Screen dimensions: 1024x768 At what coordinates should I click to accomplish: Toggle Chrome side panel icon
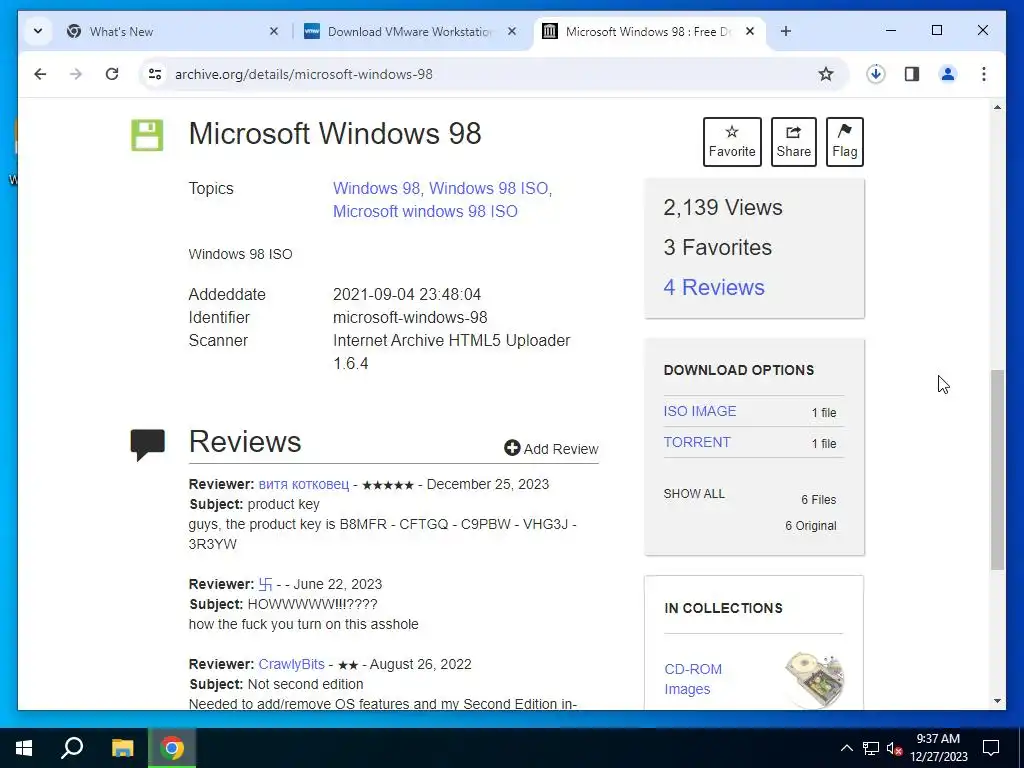(x=912, y=74)
